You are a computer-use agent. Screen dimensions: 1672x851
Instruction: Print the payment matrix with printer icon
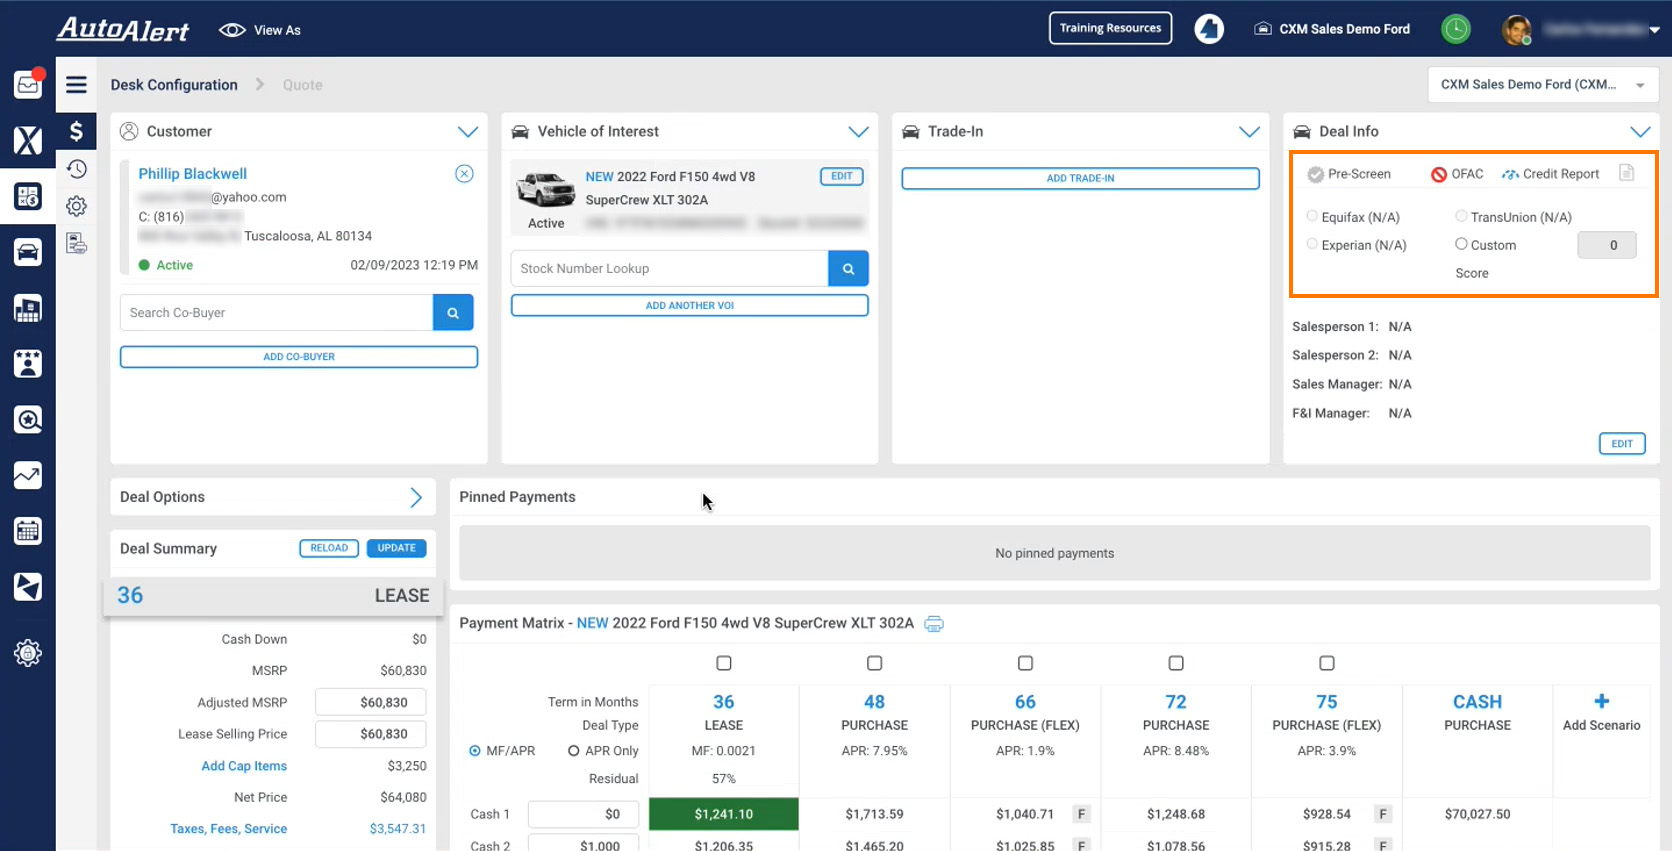934,624
